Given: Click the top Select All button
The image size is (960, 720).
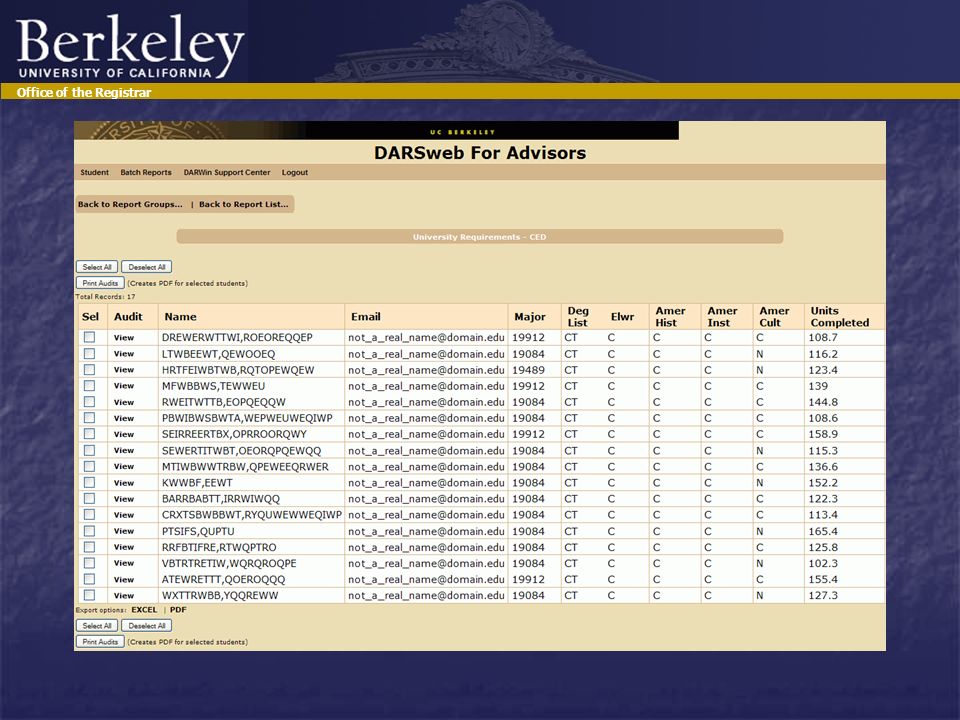Looking at the screenshot, I should click(97, 267).
